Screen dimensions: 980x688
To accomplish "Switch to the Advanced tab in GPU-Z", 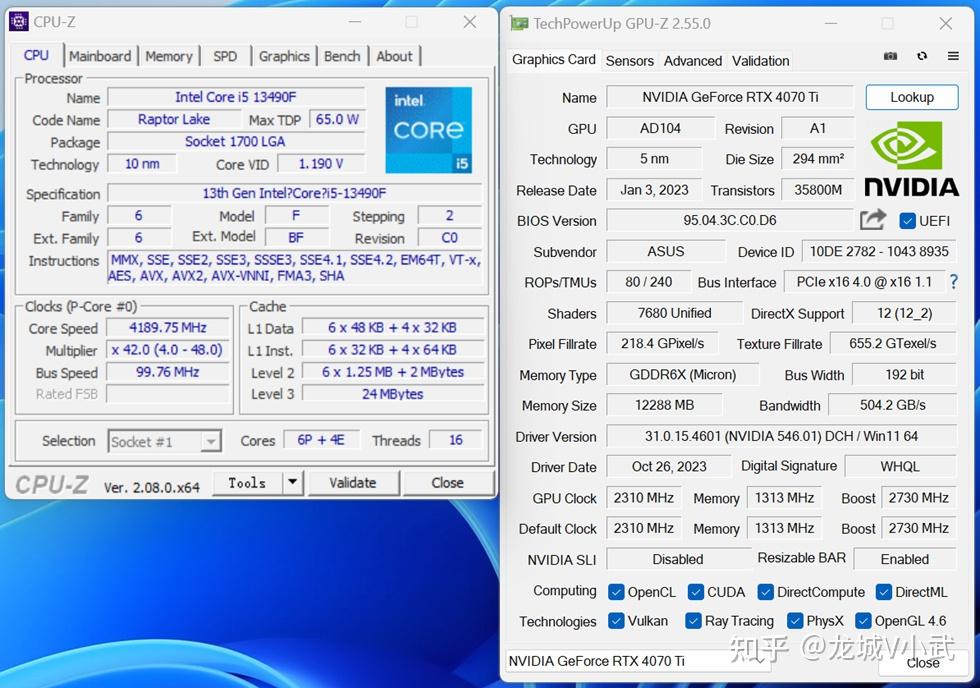I will pyautogui.click(x=692, y=61).
